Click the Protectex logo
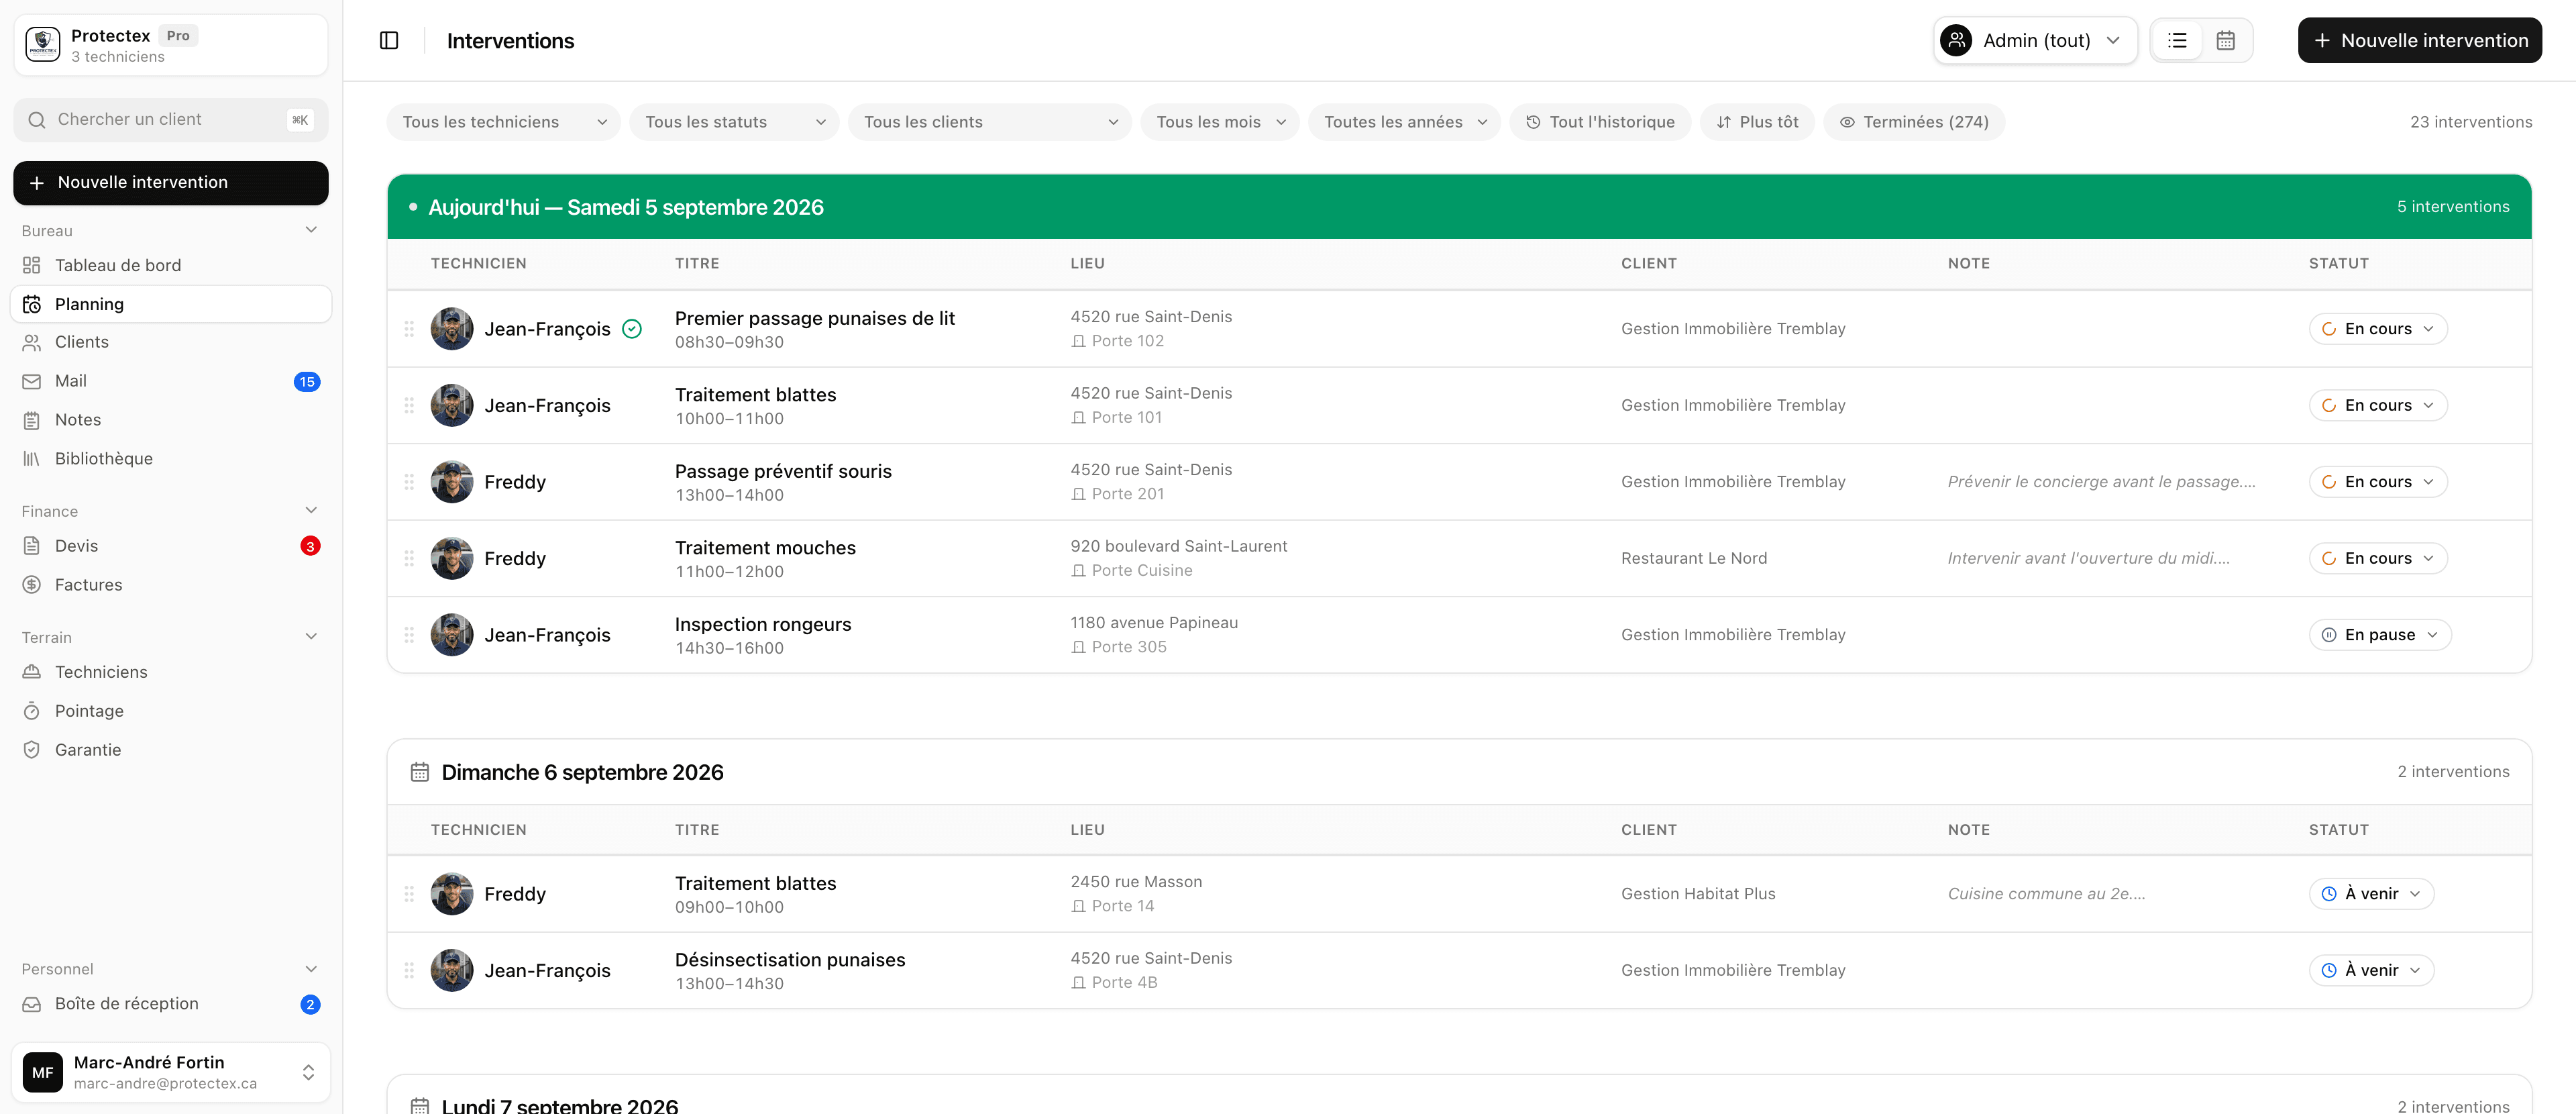The image size is (2576, 1114). click(x=43, y=45)
